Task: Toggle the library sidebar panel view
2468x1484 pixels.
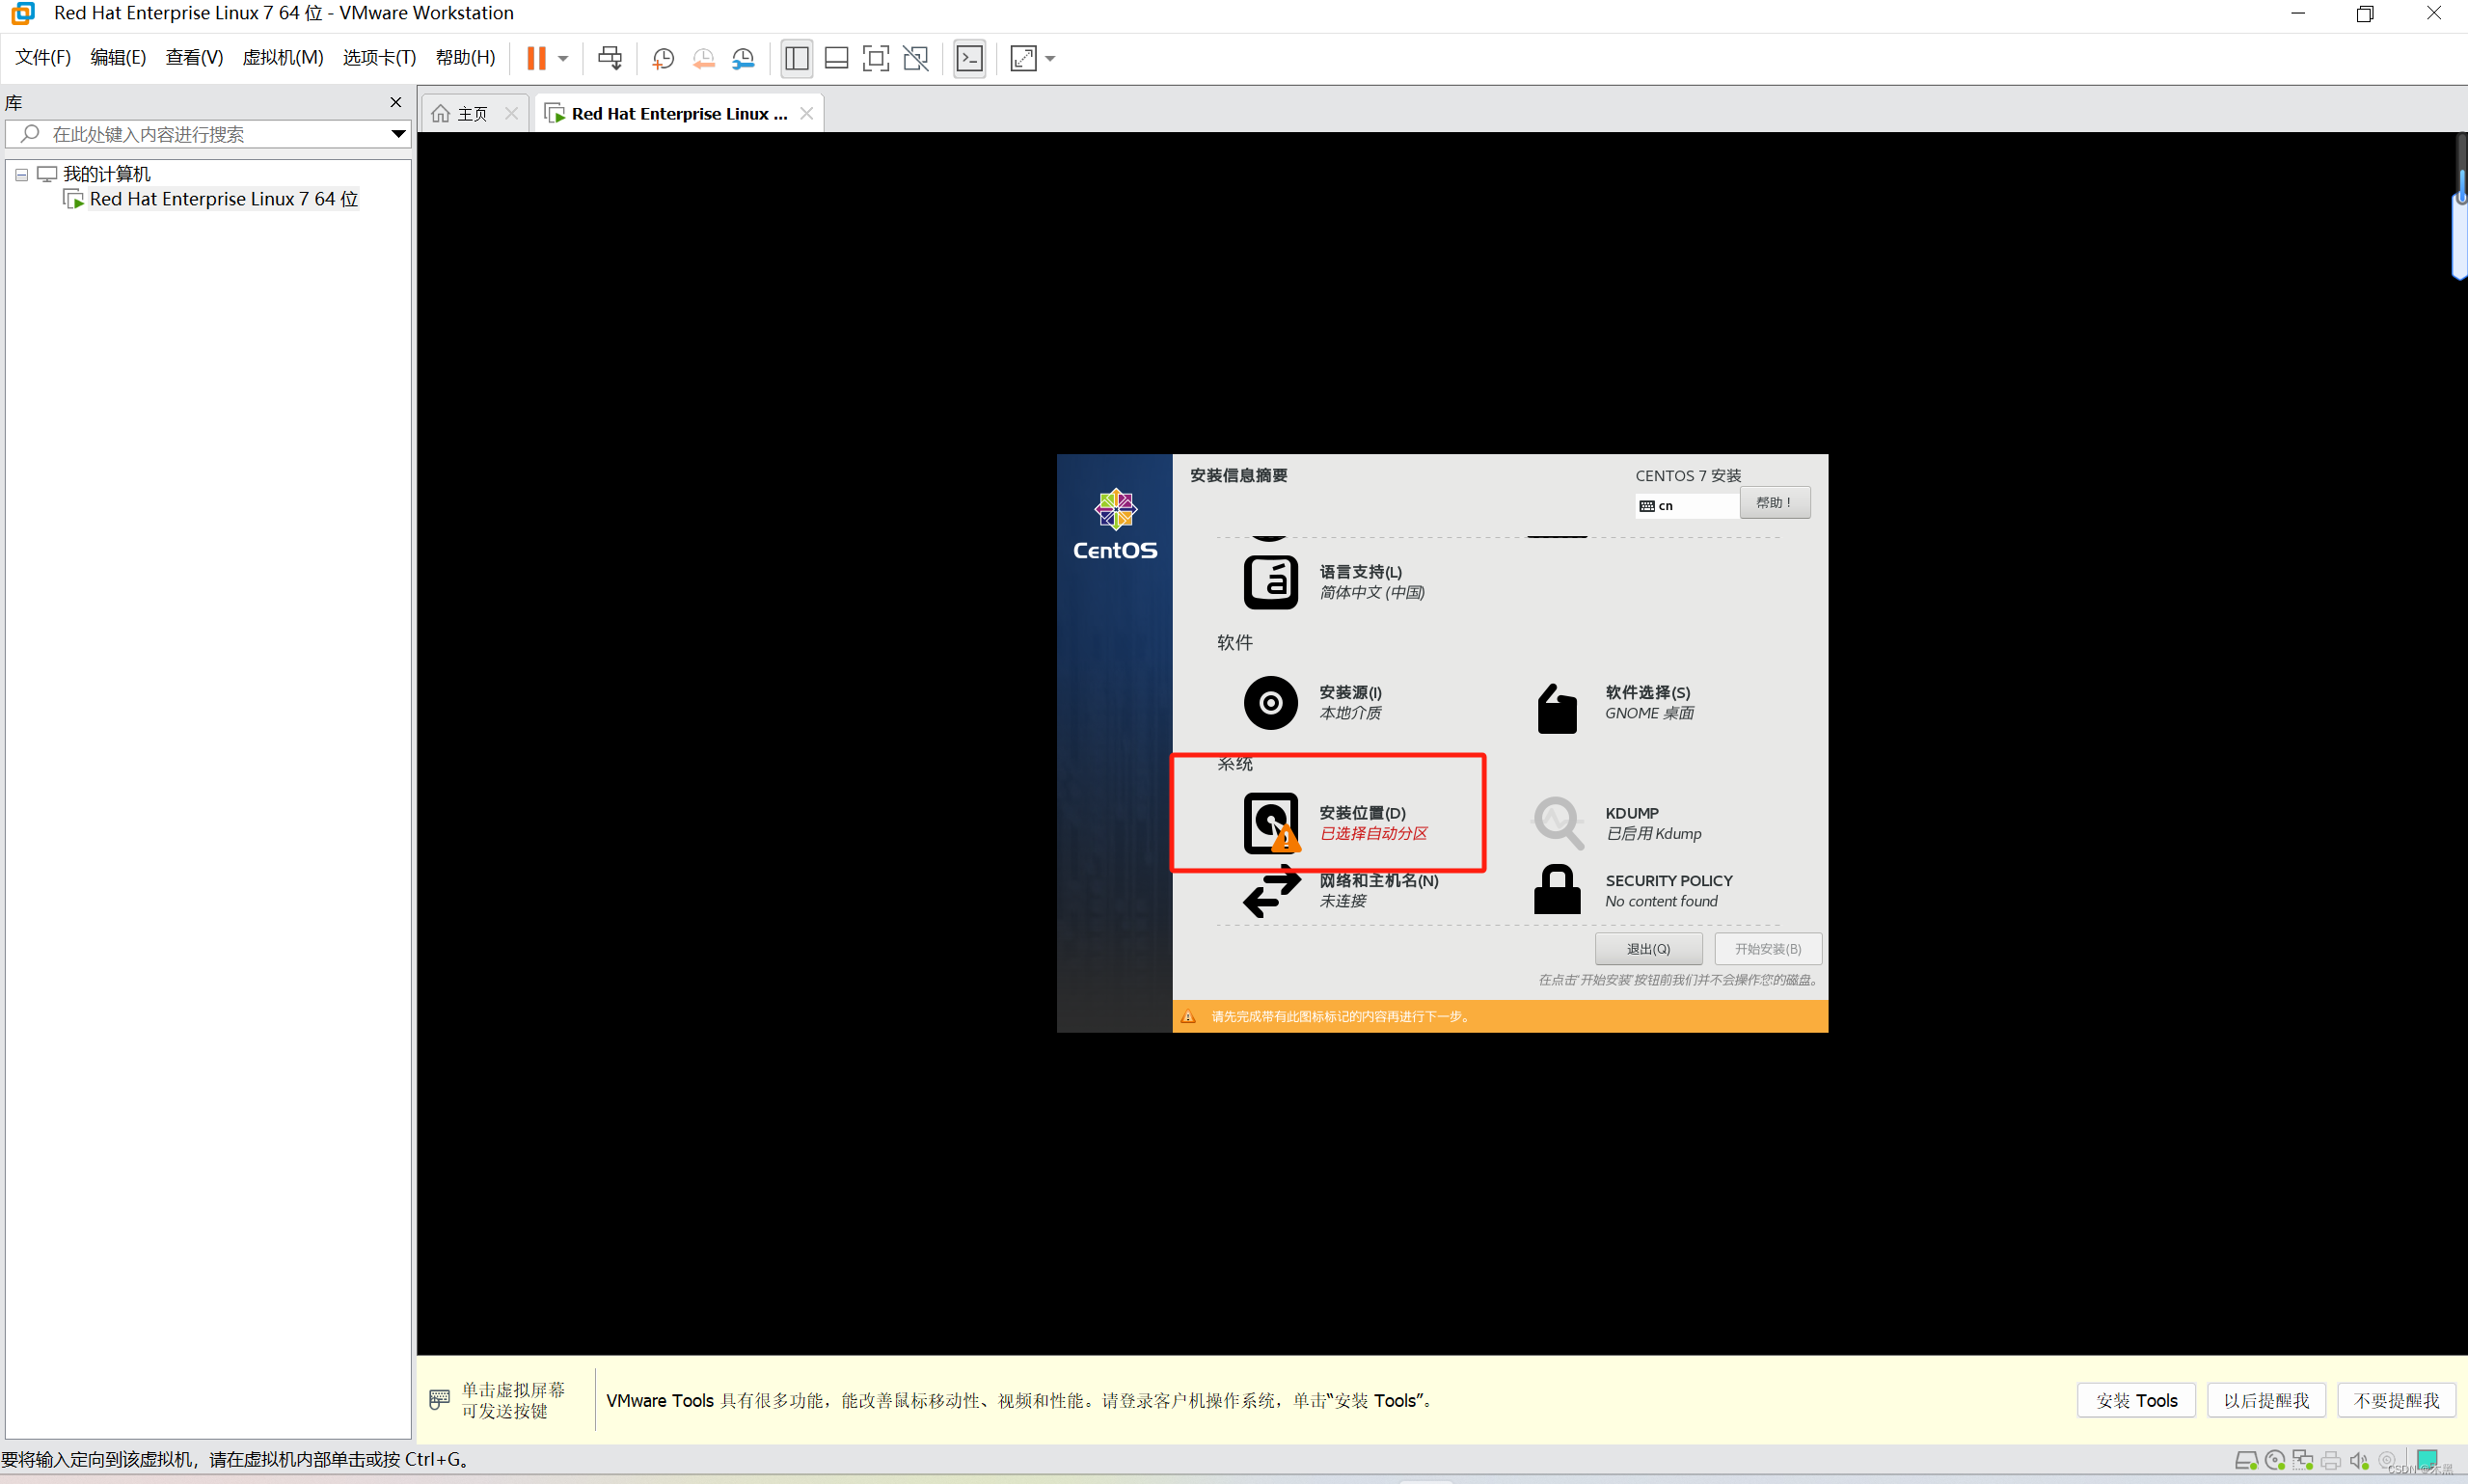Action: click(x=796, y=58)
